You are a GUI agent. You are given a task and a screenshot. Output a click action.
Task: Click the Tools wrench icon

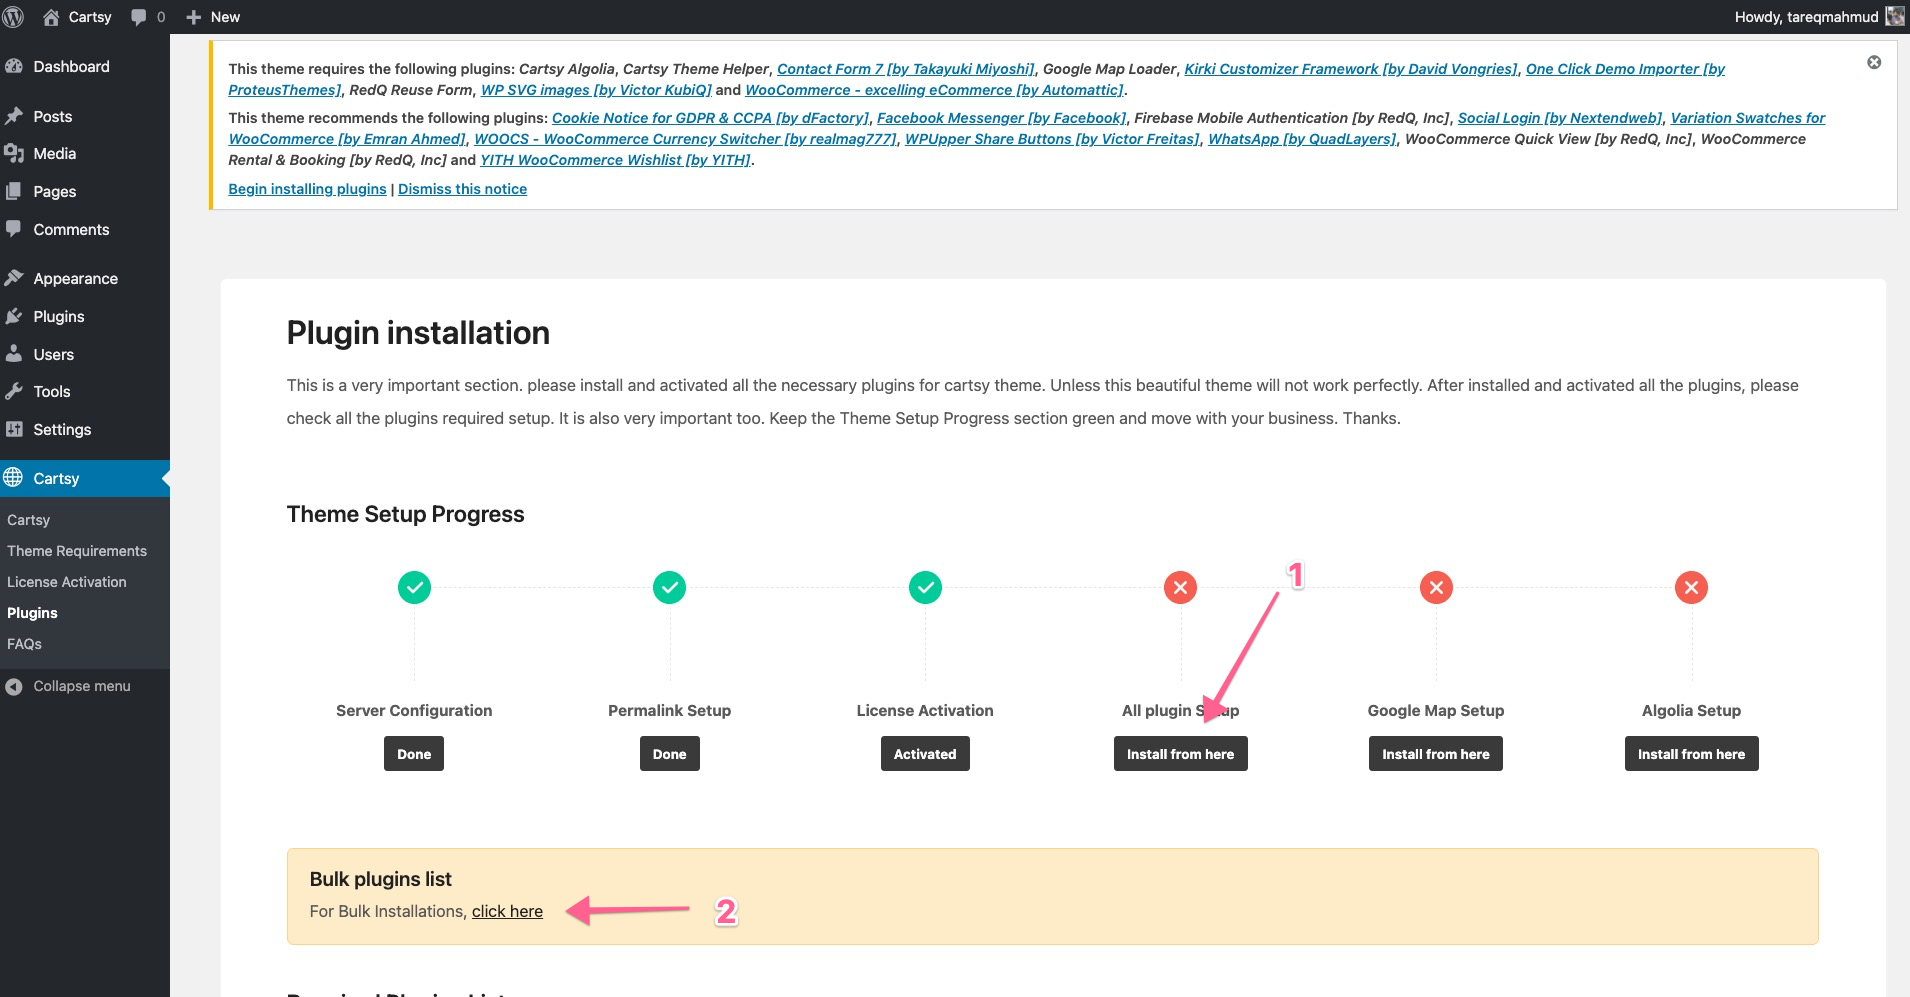click(x=14, y=391)
